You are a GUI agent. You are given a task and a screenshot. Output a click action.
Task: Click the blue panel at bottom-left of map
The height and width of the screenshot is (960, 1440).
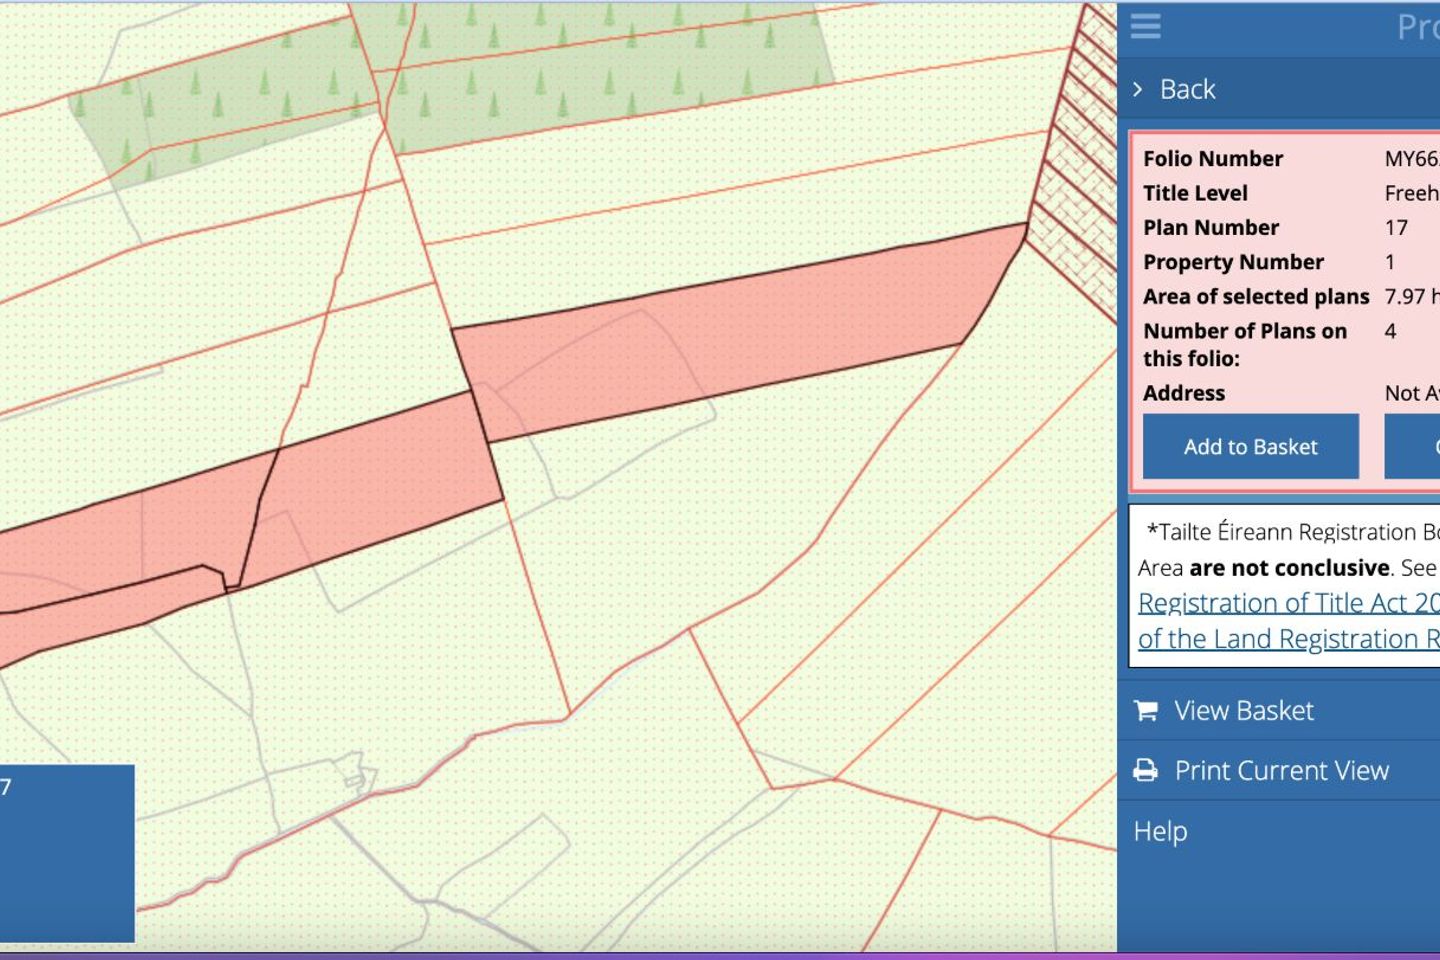(67, 852)
